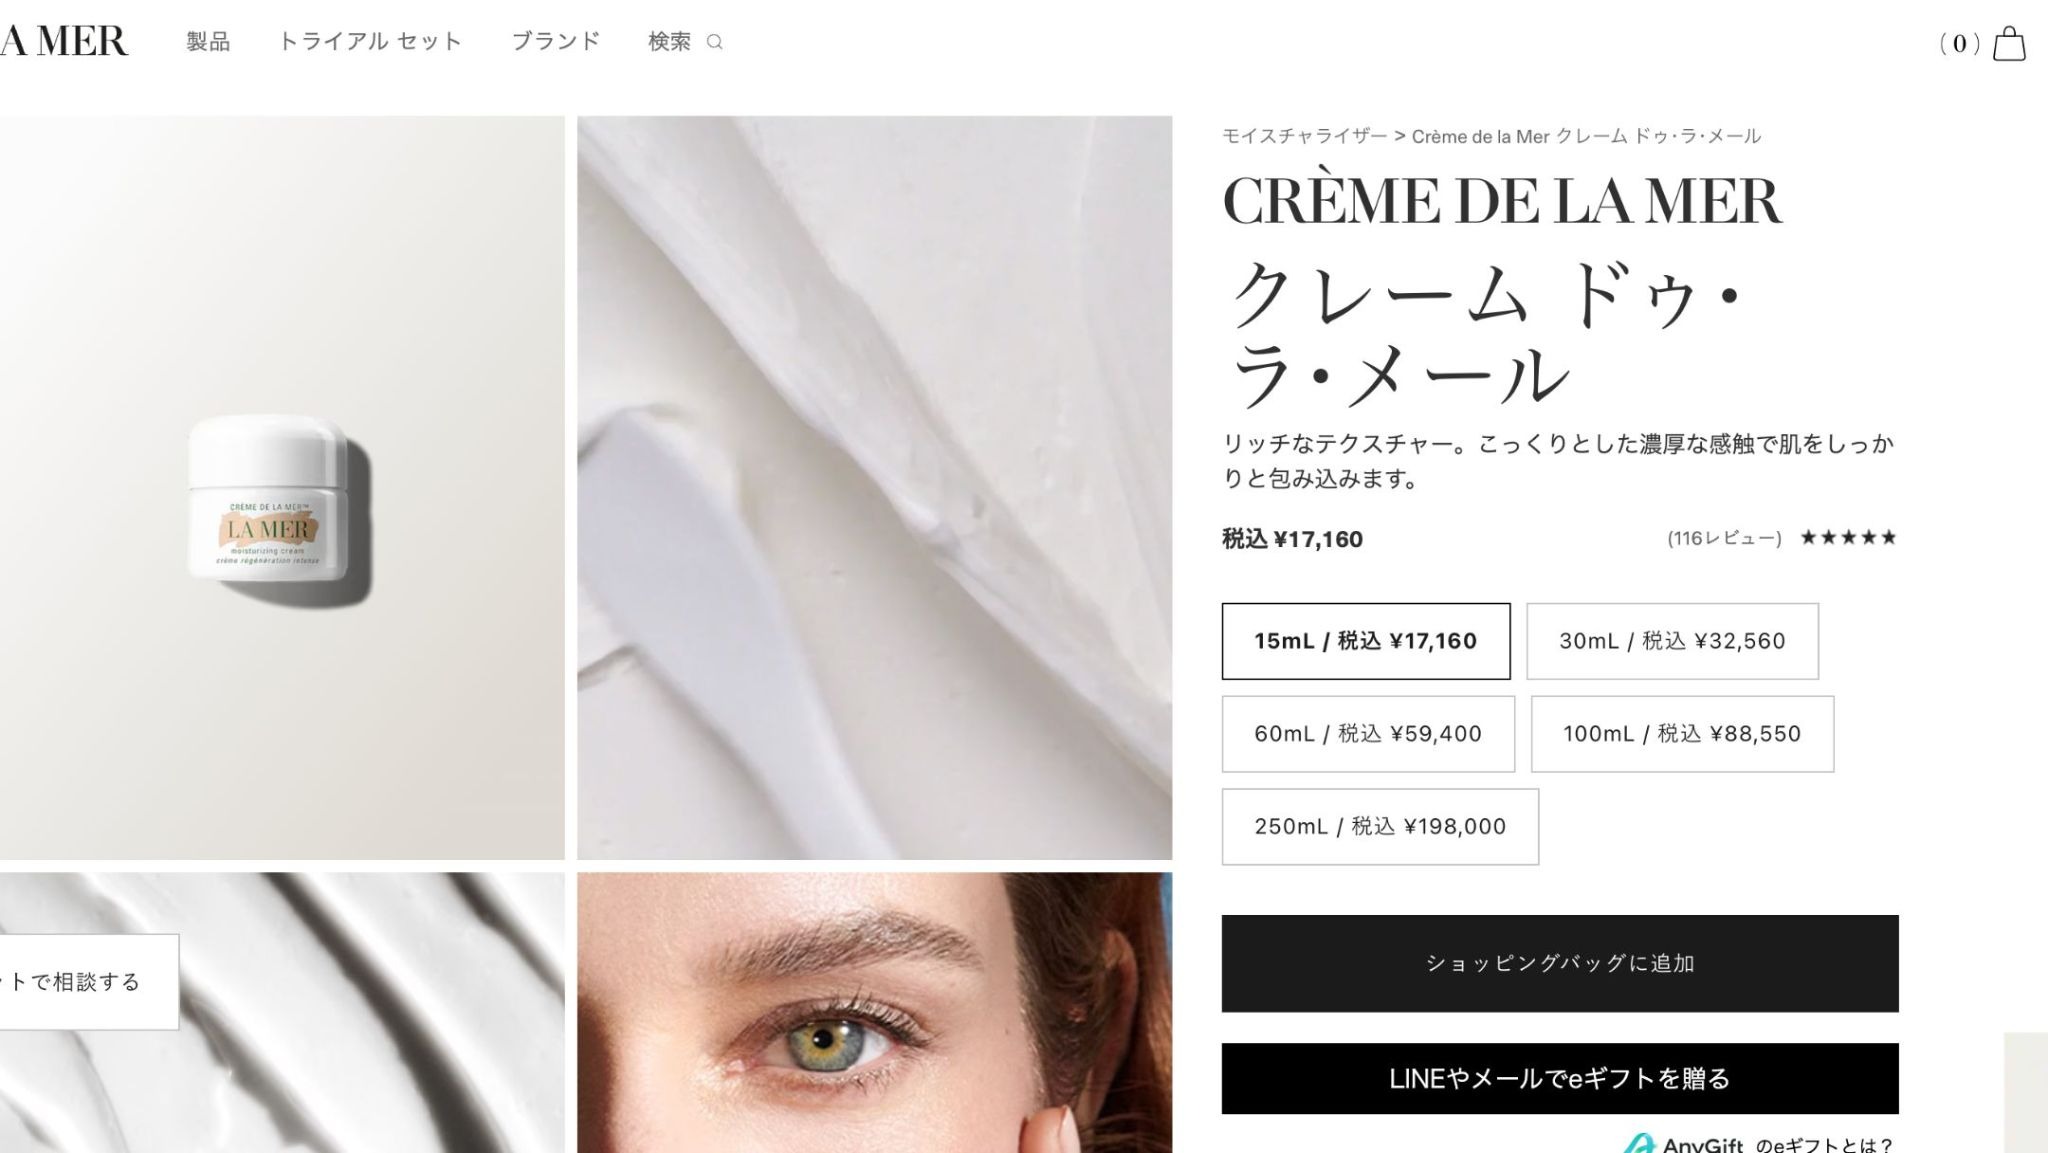Pick the 250mL ¥198,000 size

(x=1380, y=827)
